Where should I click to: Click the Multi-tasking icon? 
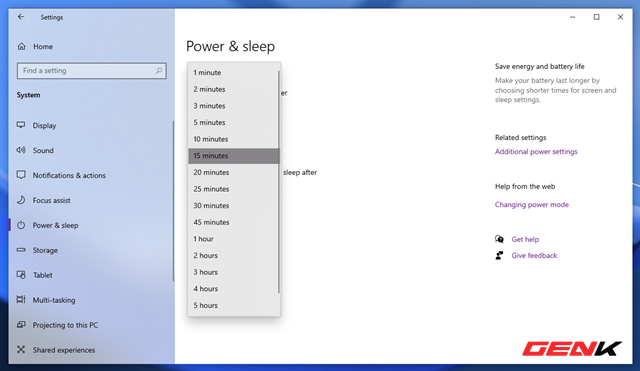click(x=21, y=300)
